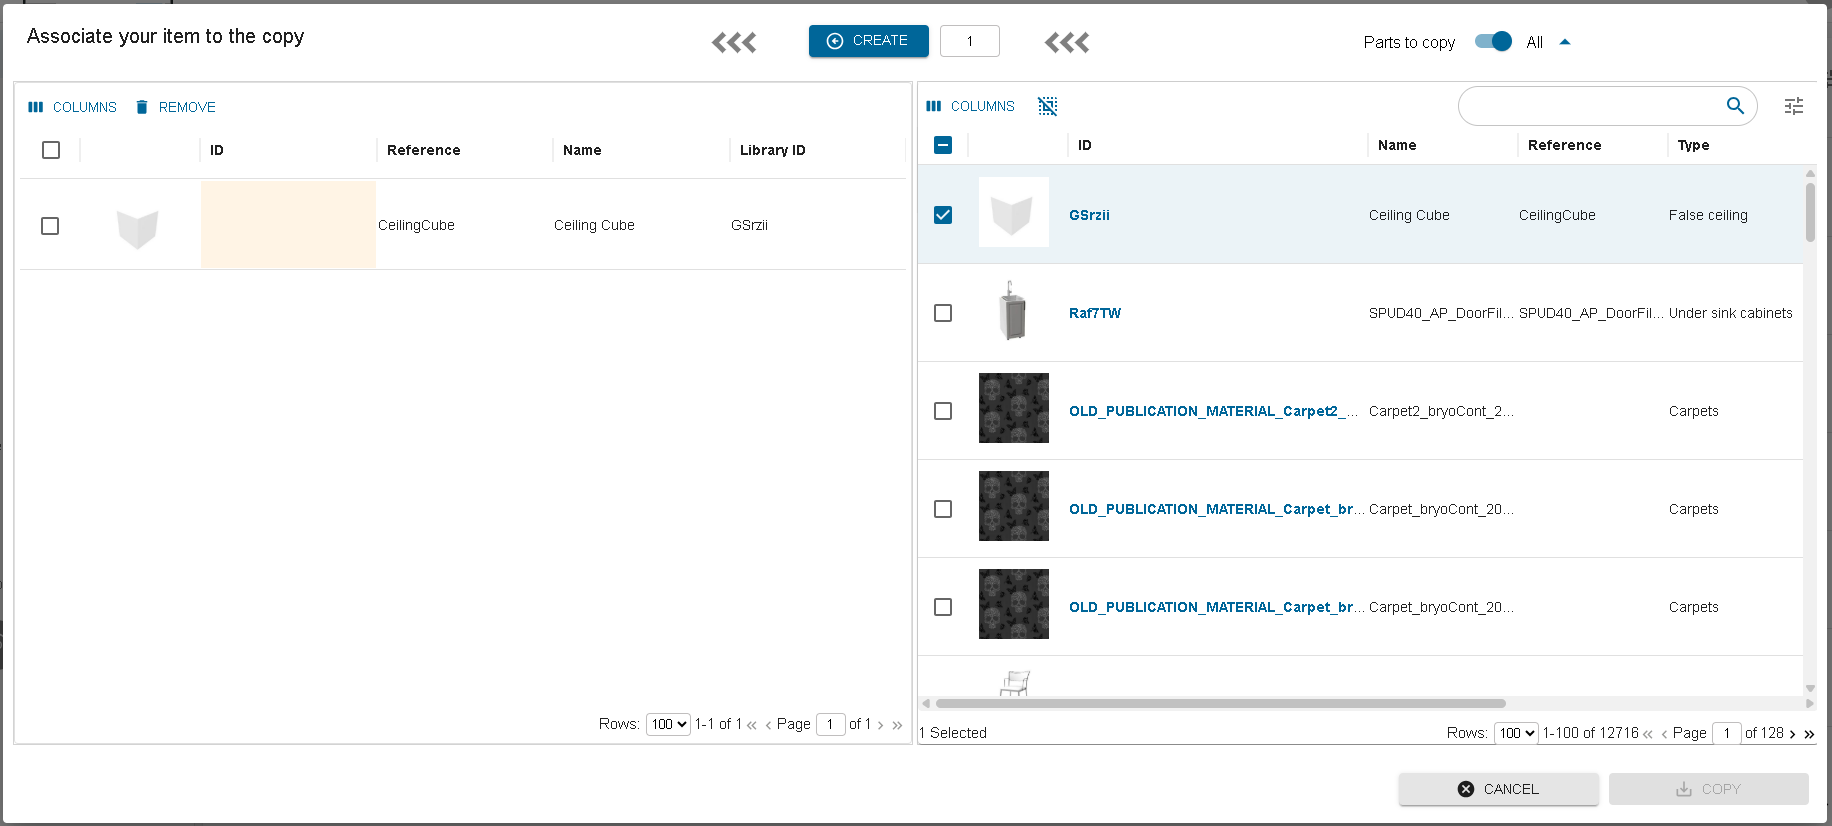Sort left table by Reference column
1832x826 pixels.
point(423,150)
